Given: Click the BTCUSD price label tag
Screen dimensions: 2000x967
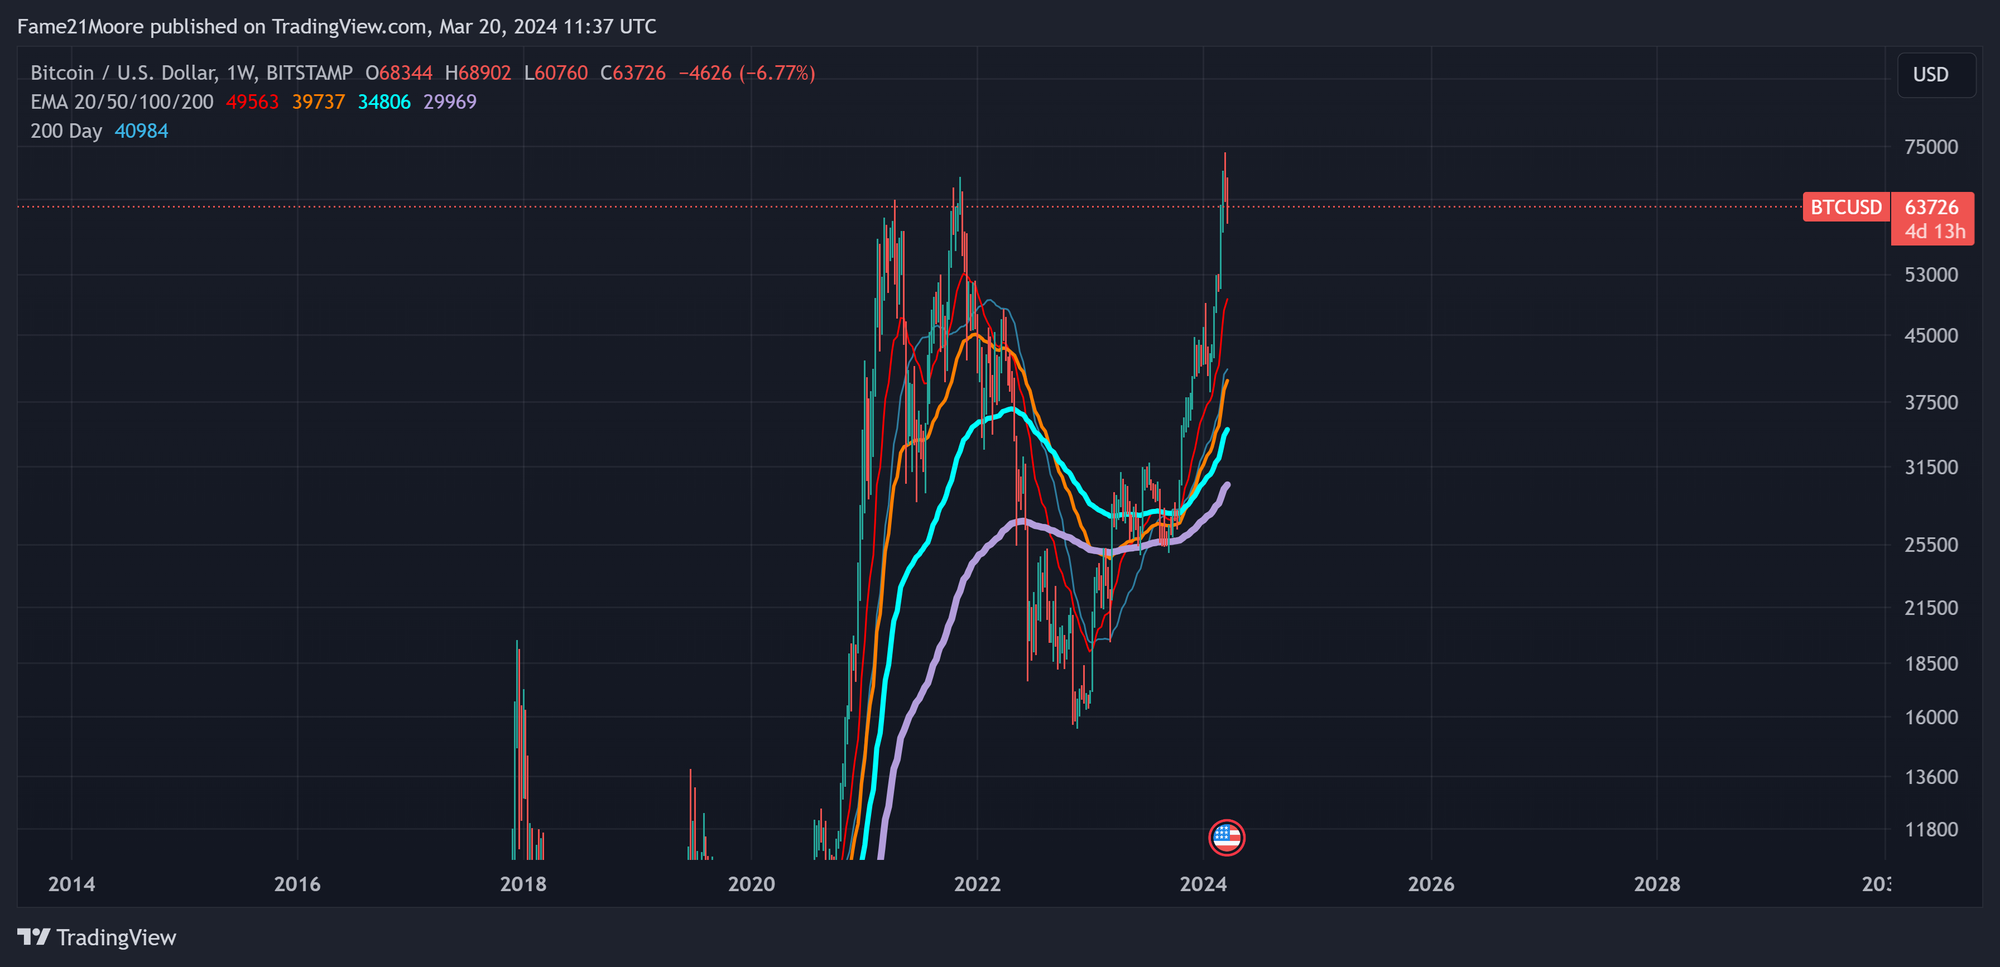Looking at the screenshot, I should coord(1846,207).
